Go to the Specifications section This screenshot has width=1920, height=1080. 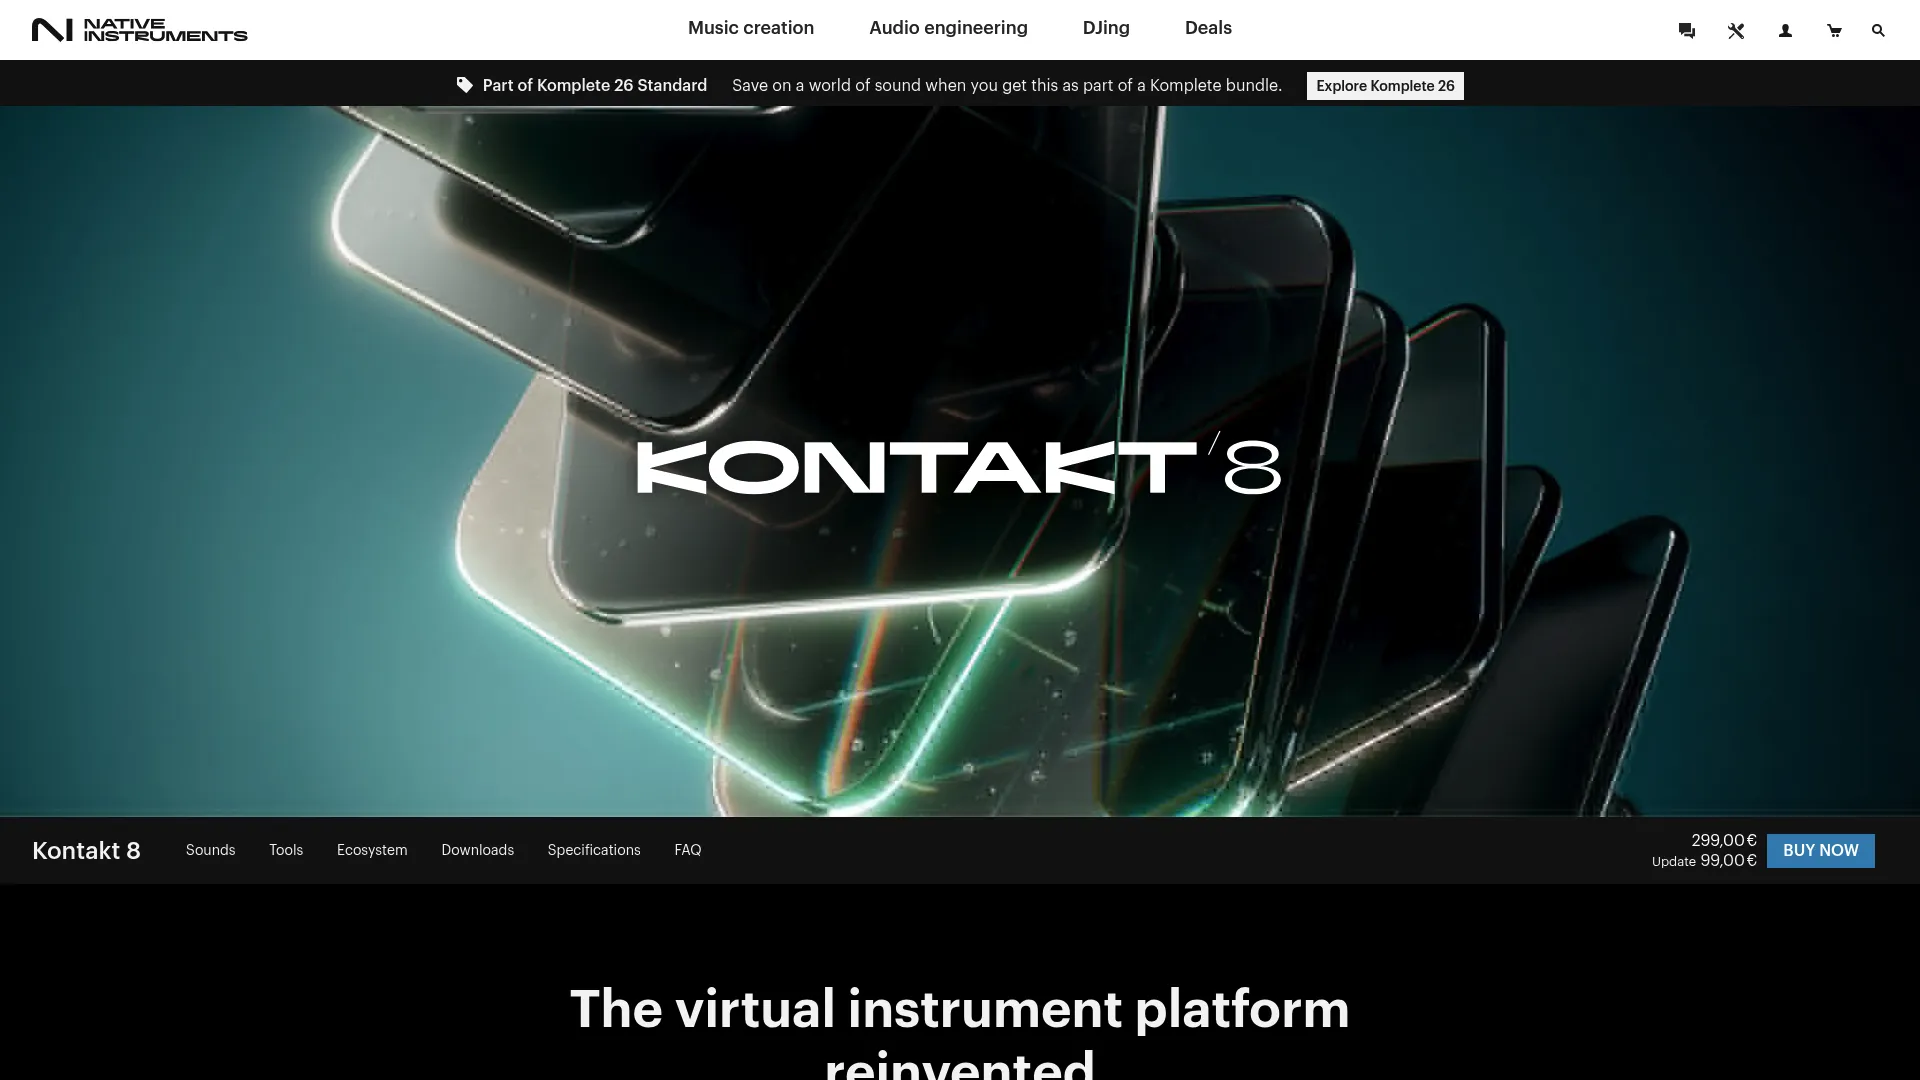click(594, 850)
